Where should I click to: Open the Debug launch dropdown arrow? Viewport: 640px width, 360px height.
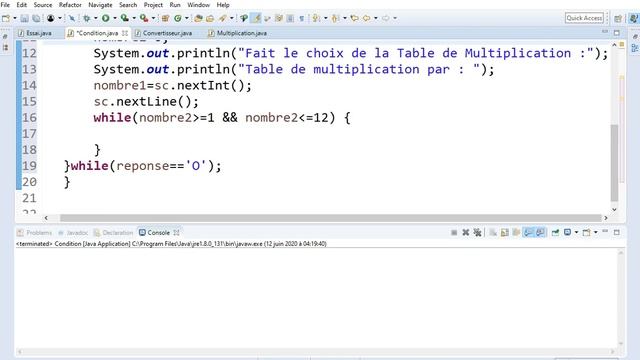(96, 18)
